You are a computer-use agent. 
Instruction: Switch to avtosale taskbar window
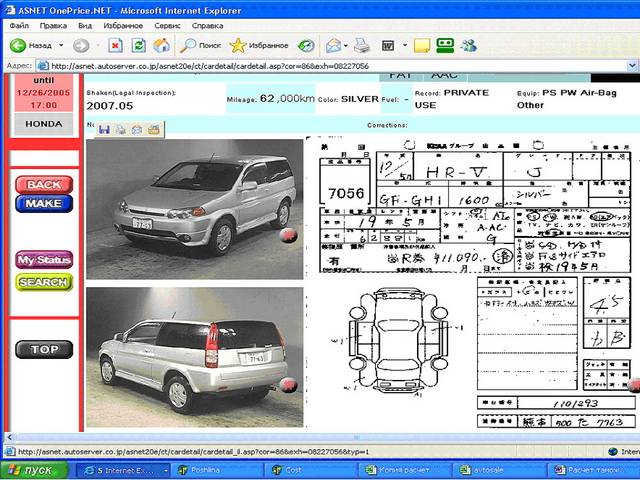tap(498, 470)
